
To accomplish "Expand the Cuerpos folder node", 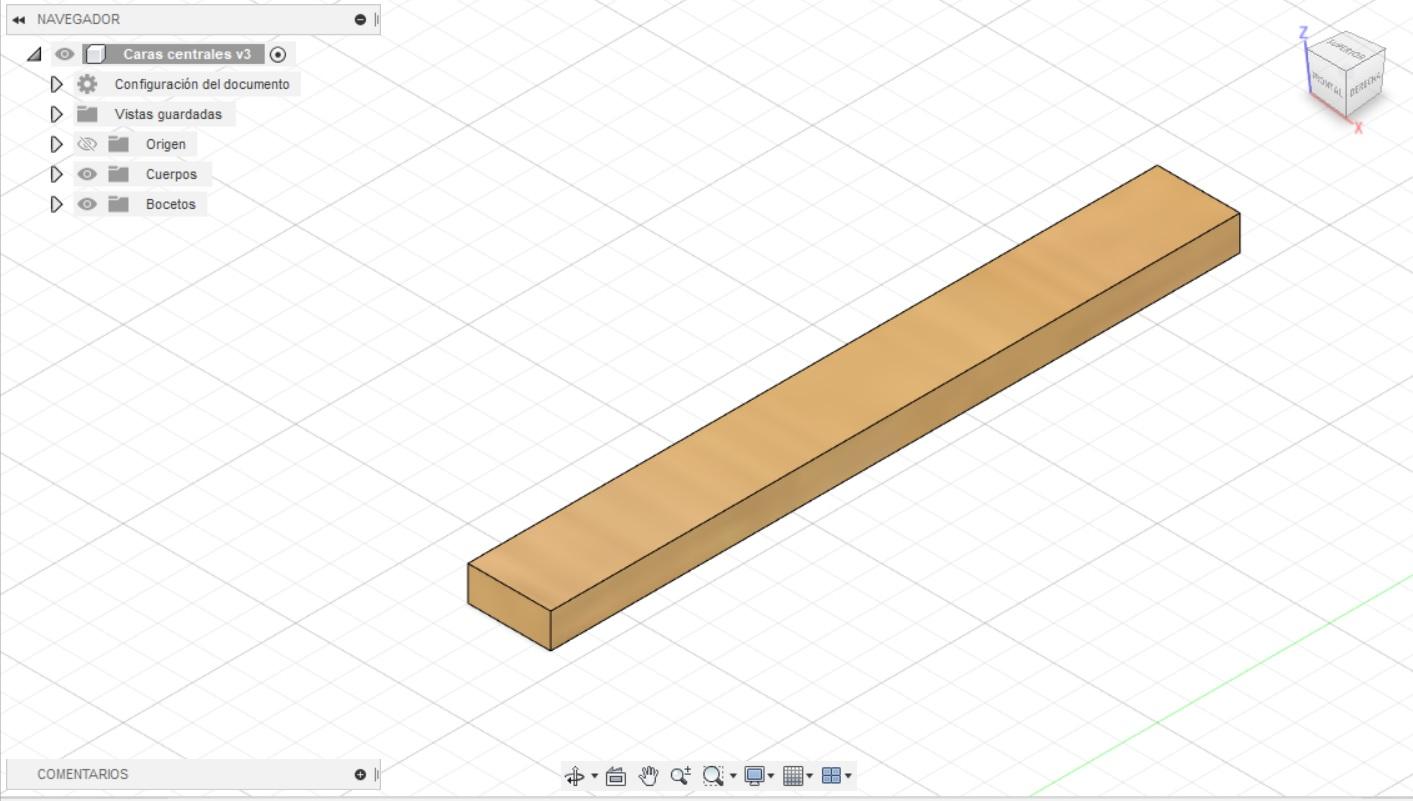I will 57,174.
